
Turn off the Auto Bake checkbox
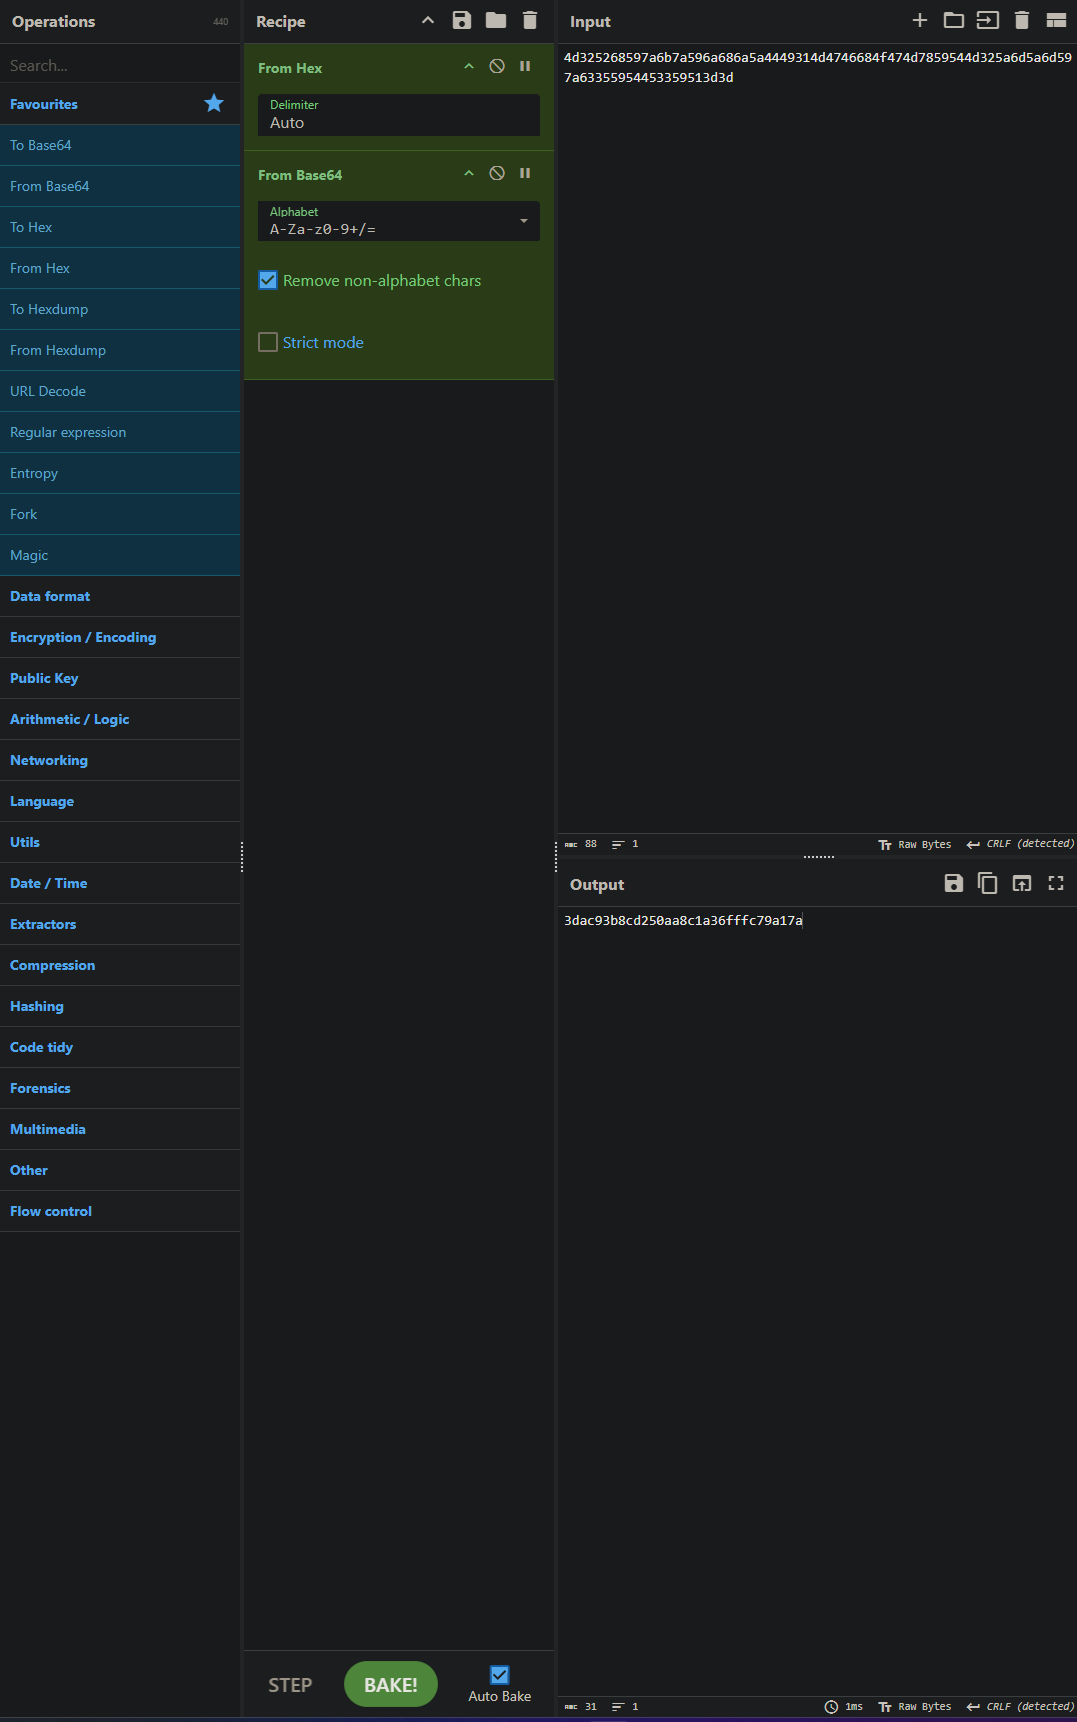point(500,1675)
